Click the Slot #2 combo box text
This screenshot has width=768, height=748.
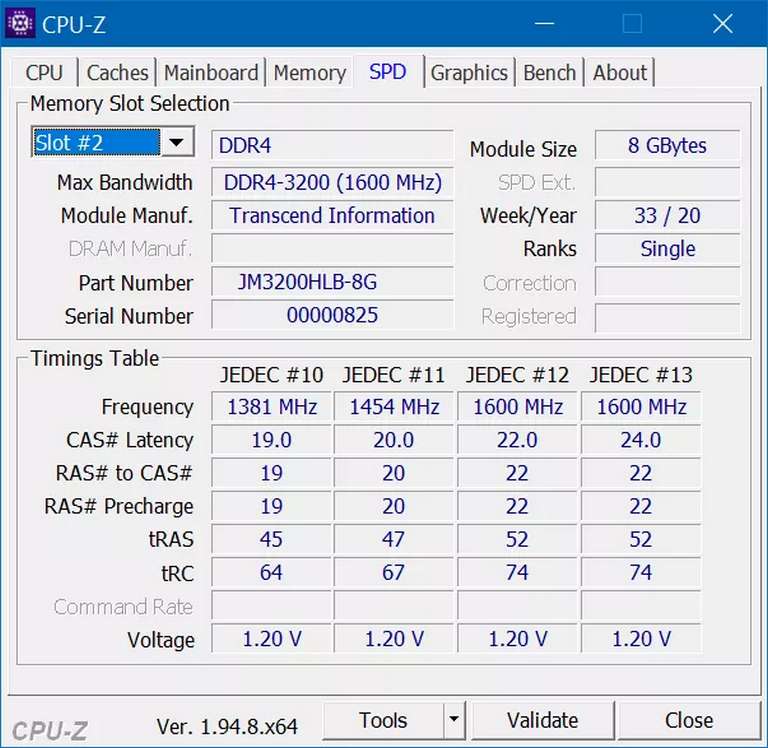click(96, 143)
